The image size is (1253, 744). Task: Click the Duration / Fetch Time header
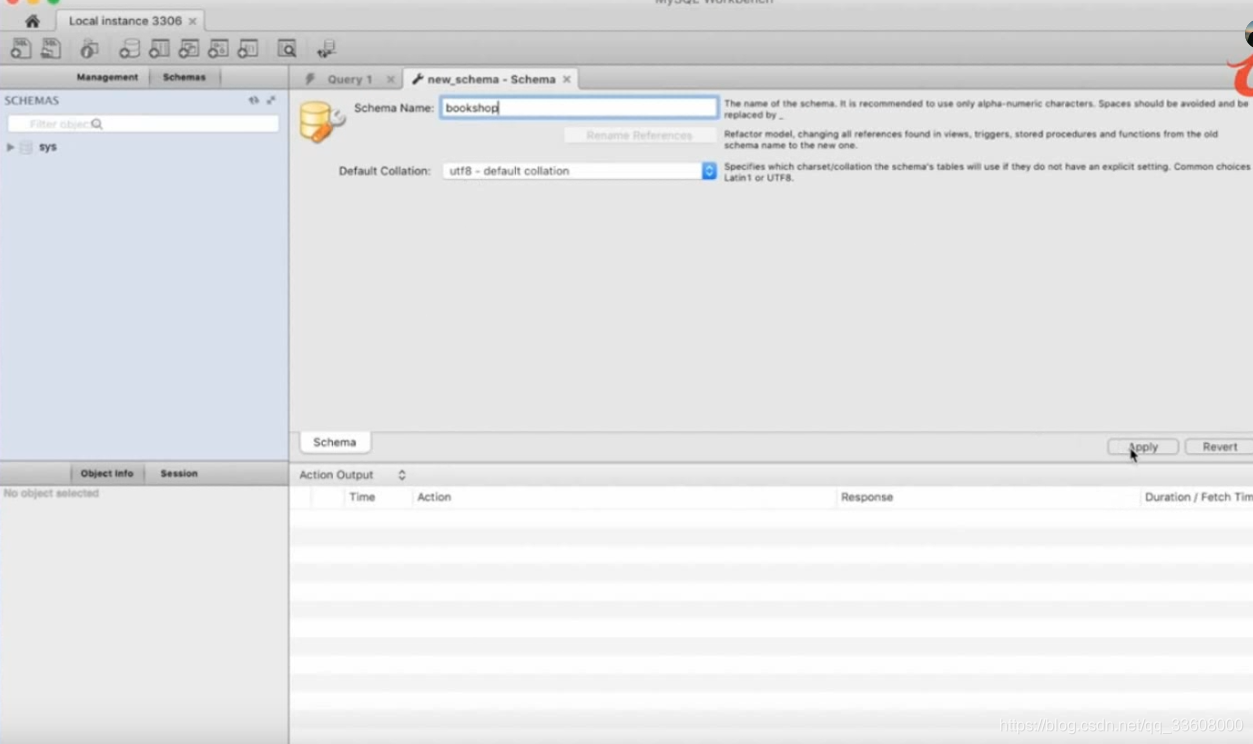(x=1199, y=497)
